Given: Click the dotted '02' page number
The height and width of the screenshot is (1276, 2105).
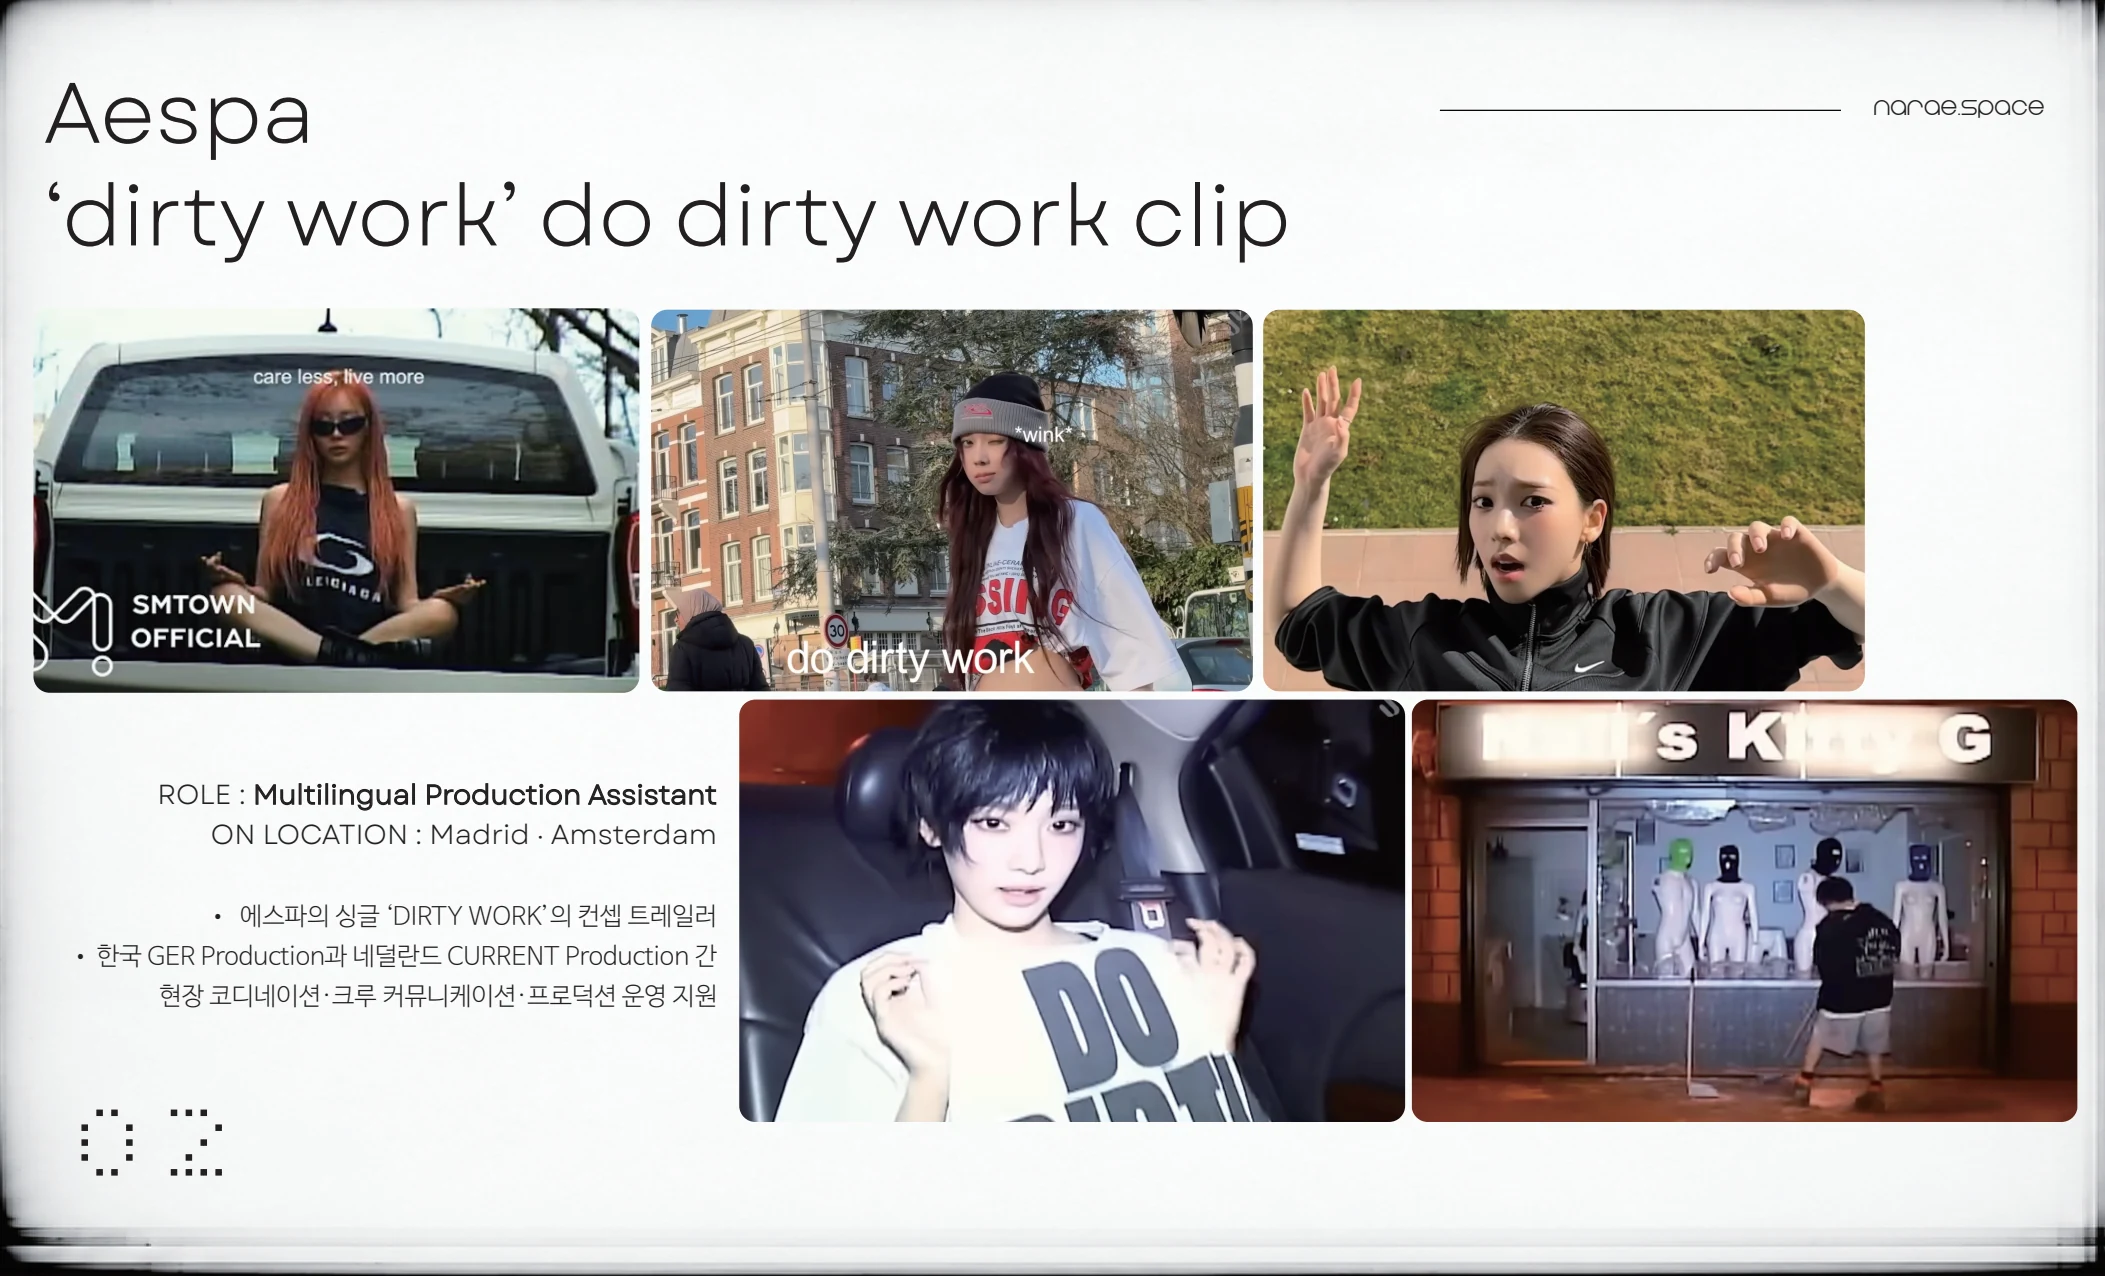Looking at the screenshot, I should point(152,1142).
